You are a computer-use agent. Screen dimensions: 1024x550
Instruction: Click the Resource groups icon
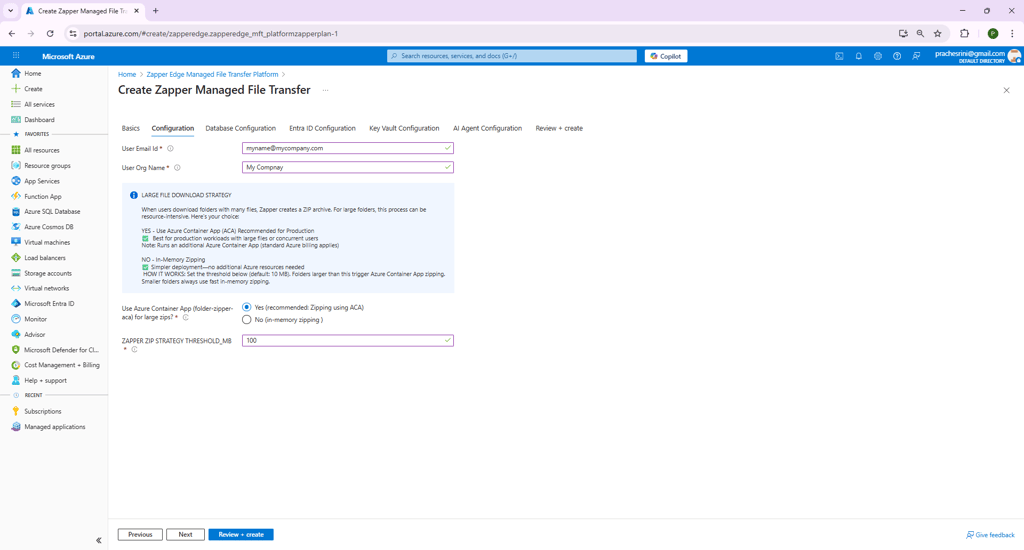click(x=16, y=165)
